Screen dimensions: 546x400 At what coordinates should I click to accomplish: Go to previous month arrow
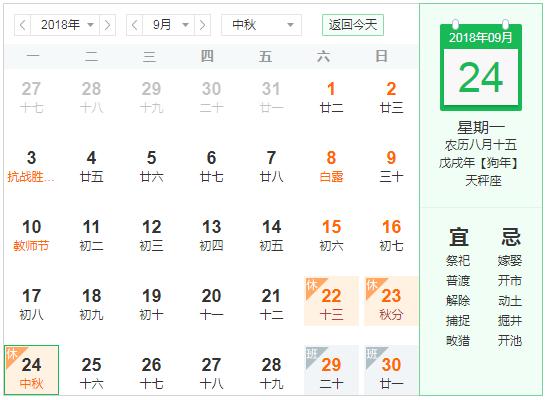(x=134, y=25)
